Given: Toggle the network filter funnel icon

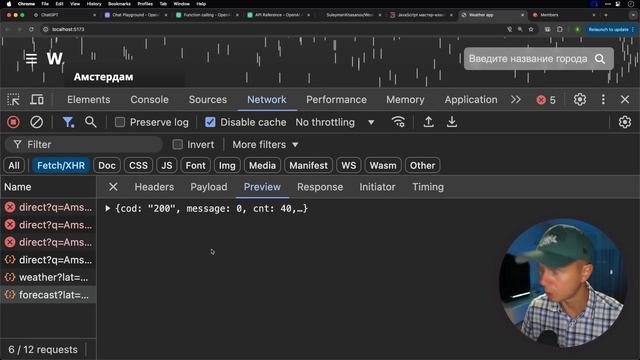Looking at the screenshot, I should pyautogui.click(x=68, y=122).
